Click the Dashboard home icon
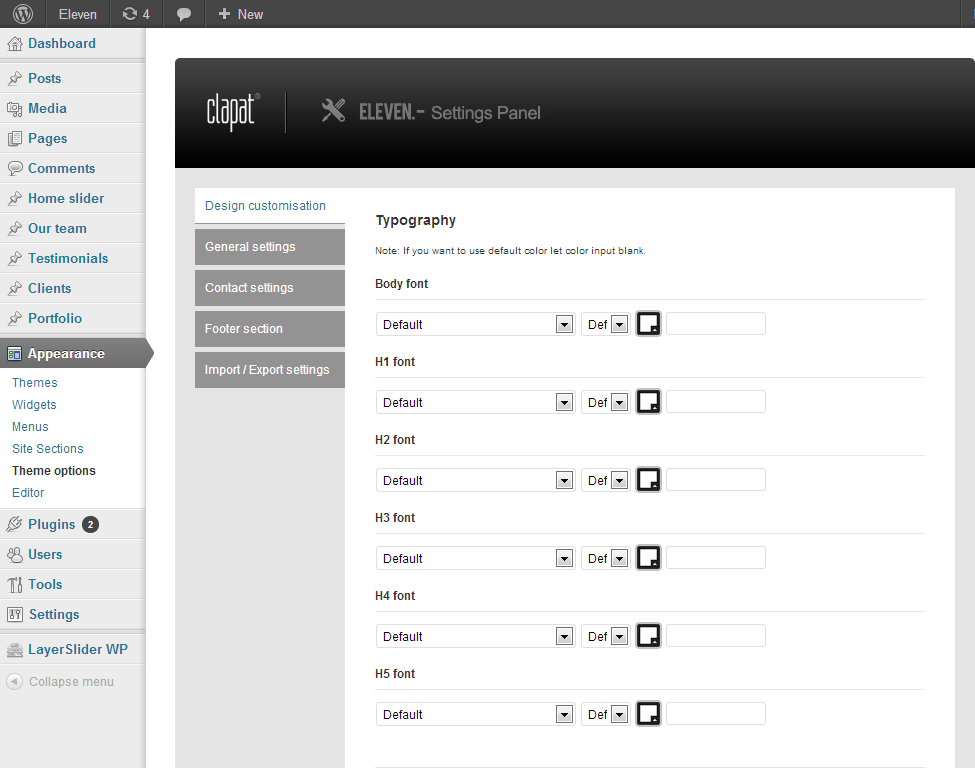 coord(15,44)
